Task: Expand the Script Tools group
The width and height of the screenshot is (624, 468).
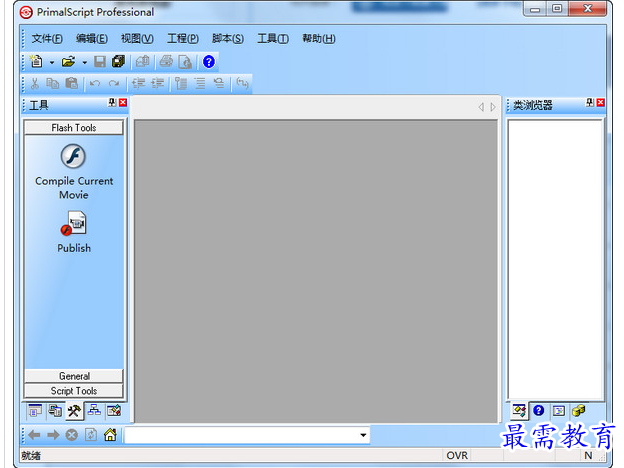Action: click(74, 391)
